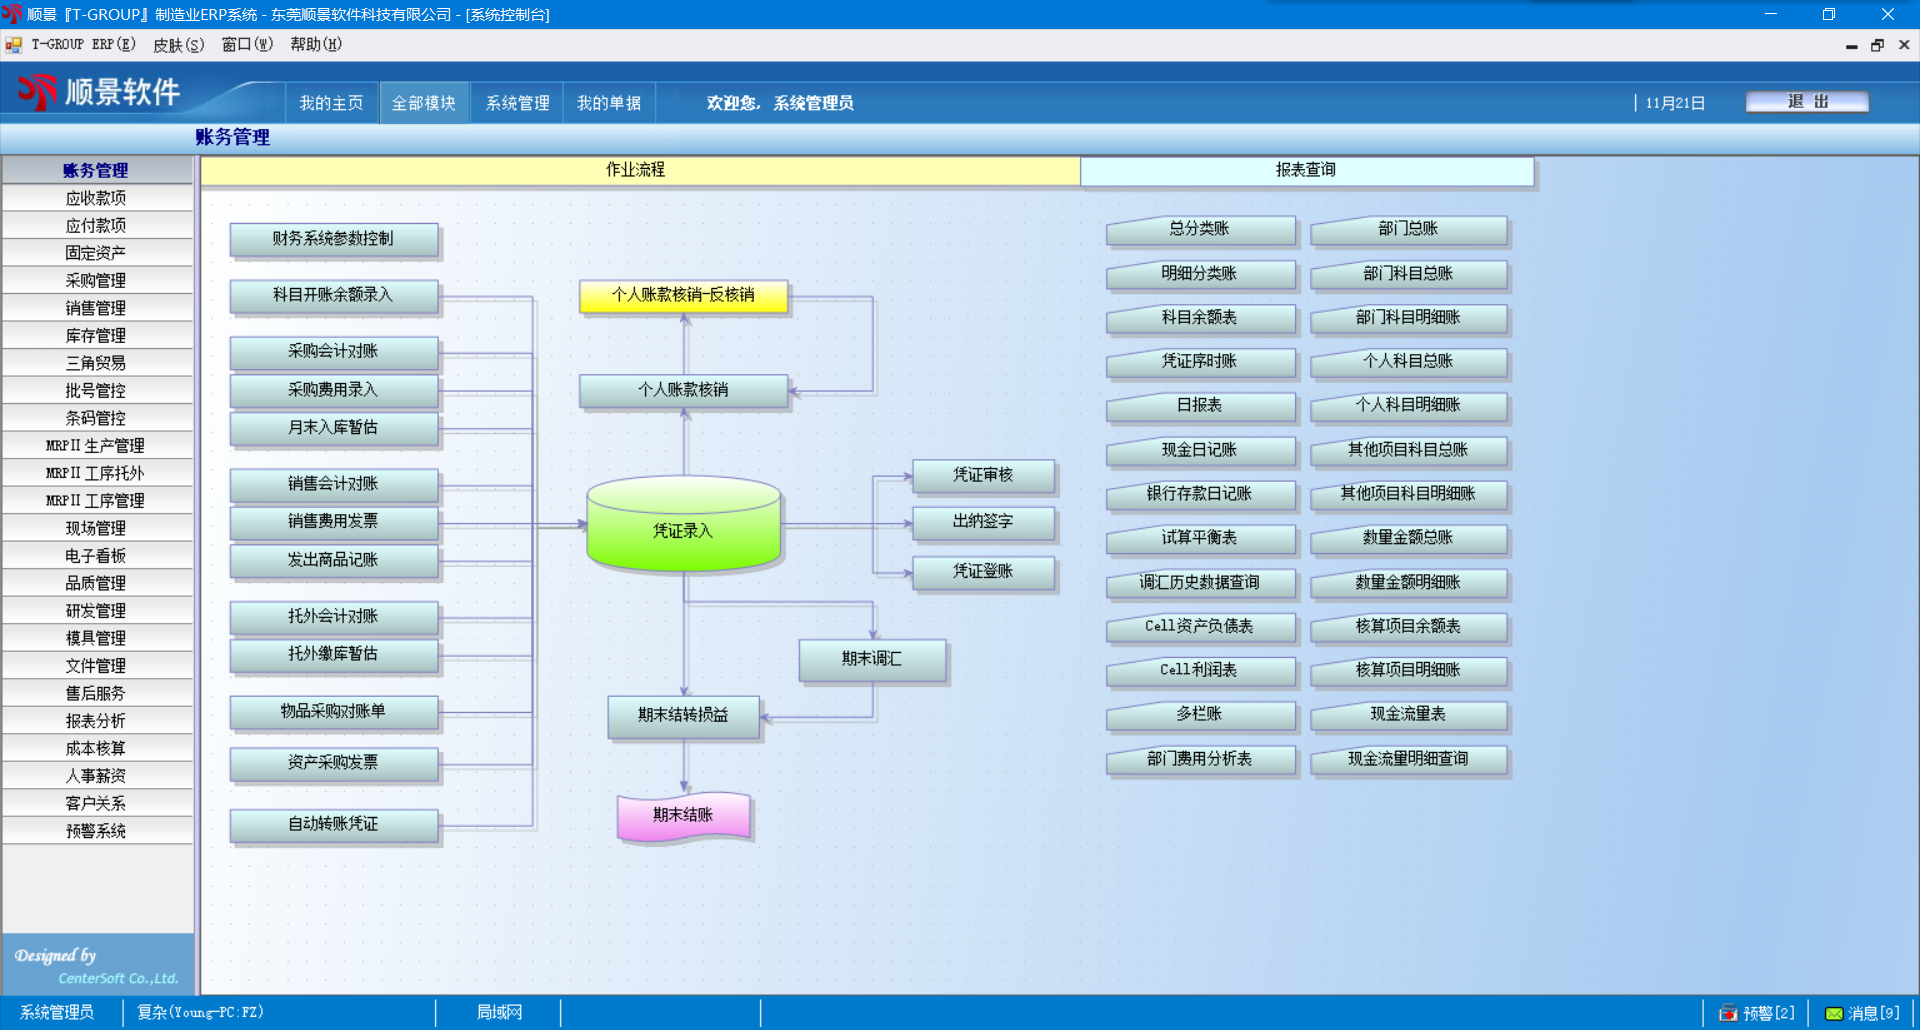
Task: Click the 凭证审核 workflow step
Action: (x=983, y=476)
